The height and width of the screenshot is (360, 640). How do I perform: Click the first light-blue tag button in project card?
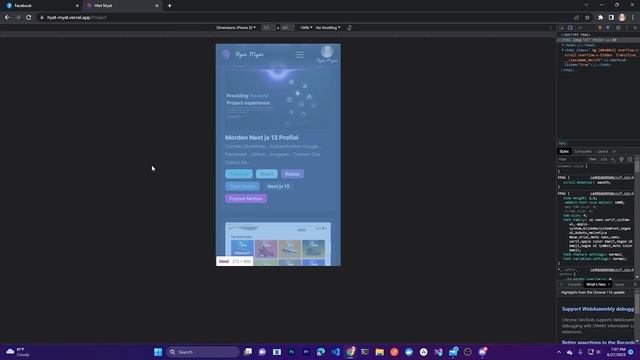click(x=239, y=174)
